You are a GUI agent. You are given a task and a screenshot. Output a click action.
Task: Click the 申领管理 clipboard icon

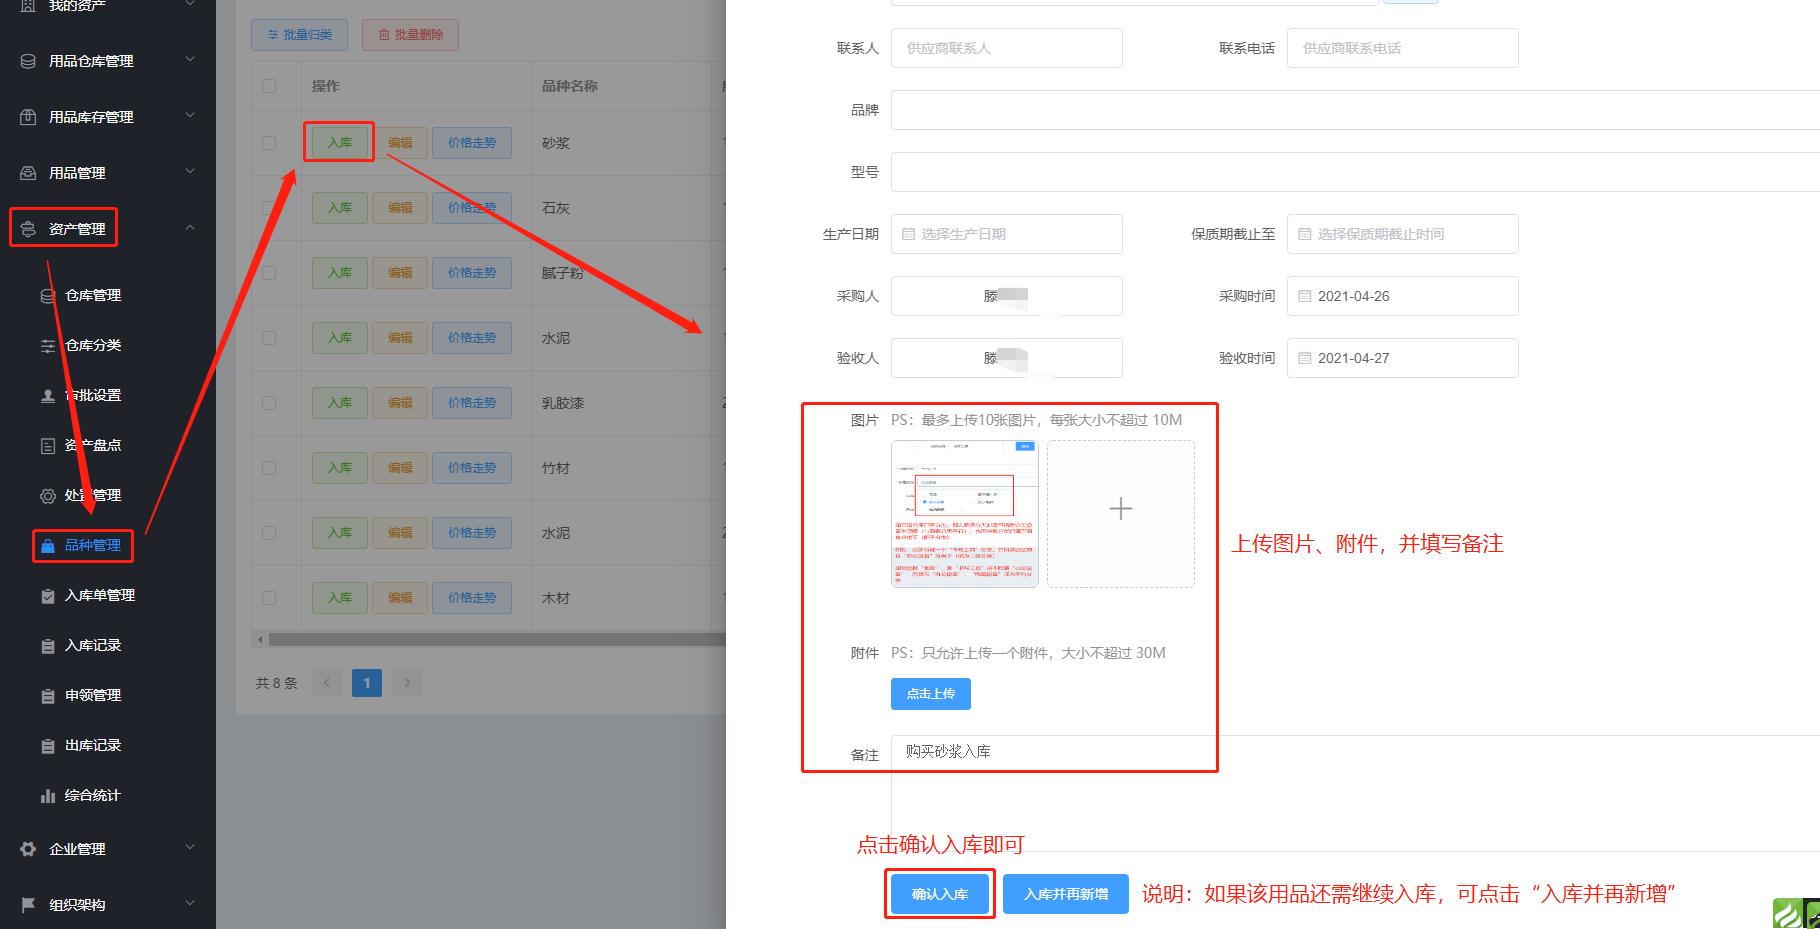(x=47, y=696)
